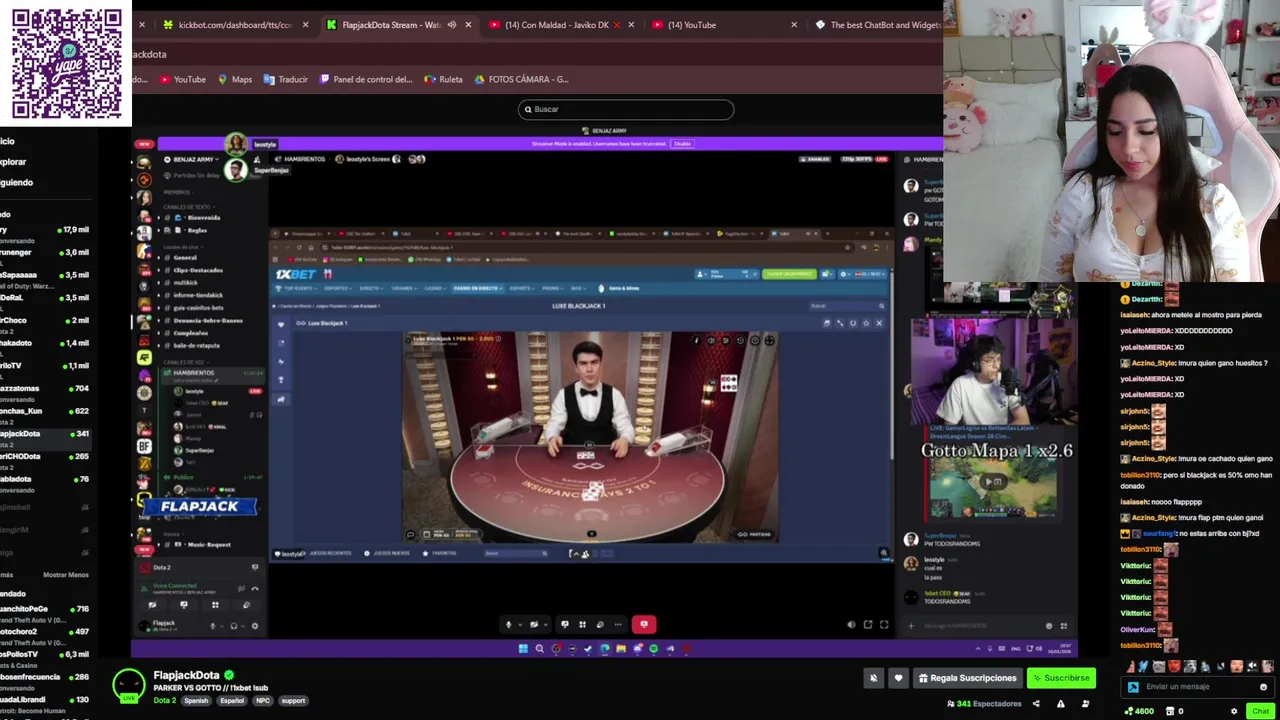The width and height of the screenshot is (1280, 720).
Task: Click the Buscar search field
Action: pyautogui.click(x=626, y=109)
